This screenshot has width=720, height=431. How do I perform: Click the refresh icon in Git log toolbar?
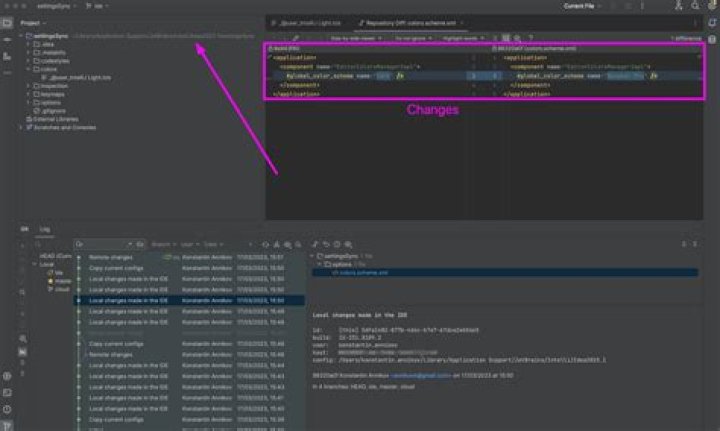click(265, 245)
